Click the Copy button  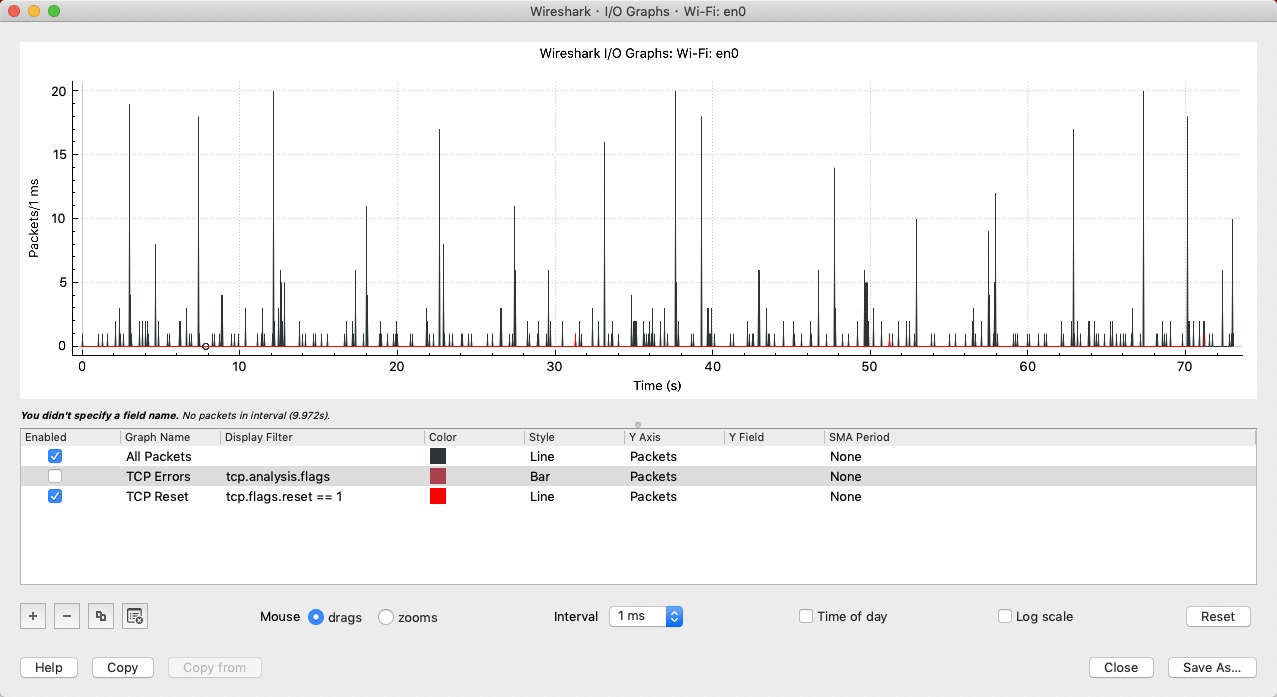[x=123, y=667]
